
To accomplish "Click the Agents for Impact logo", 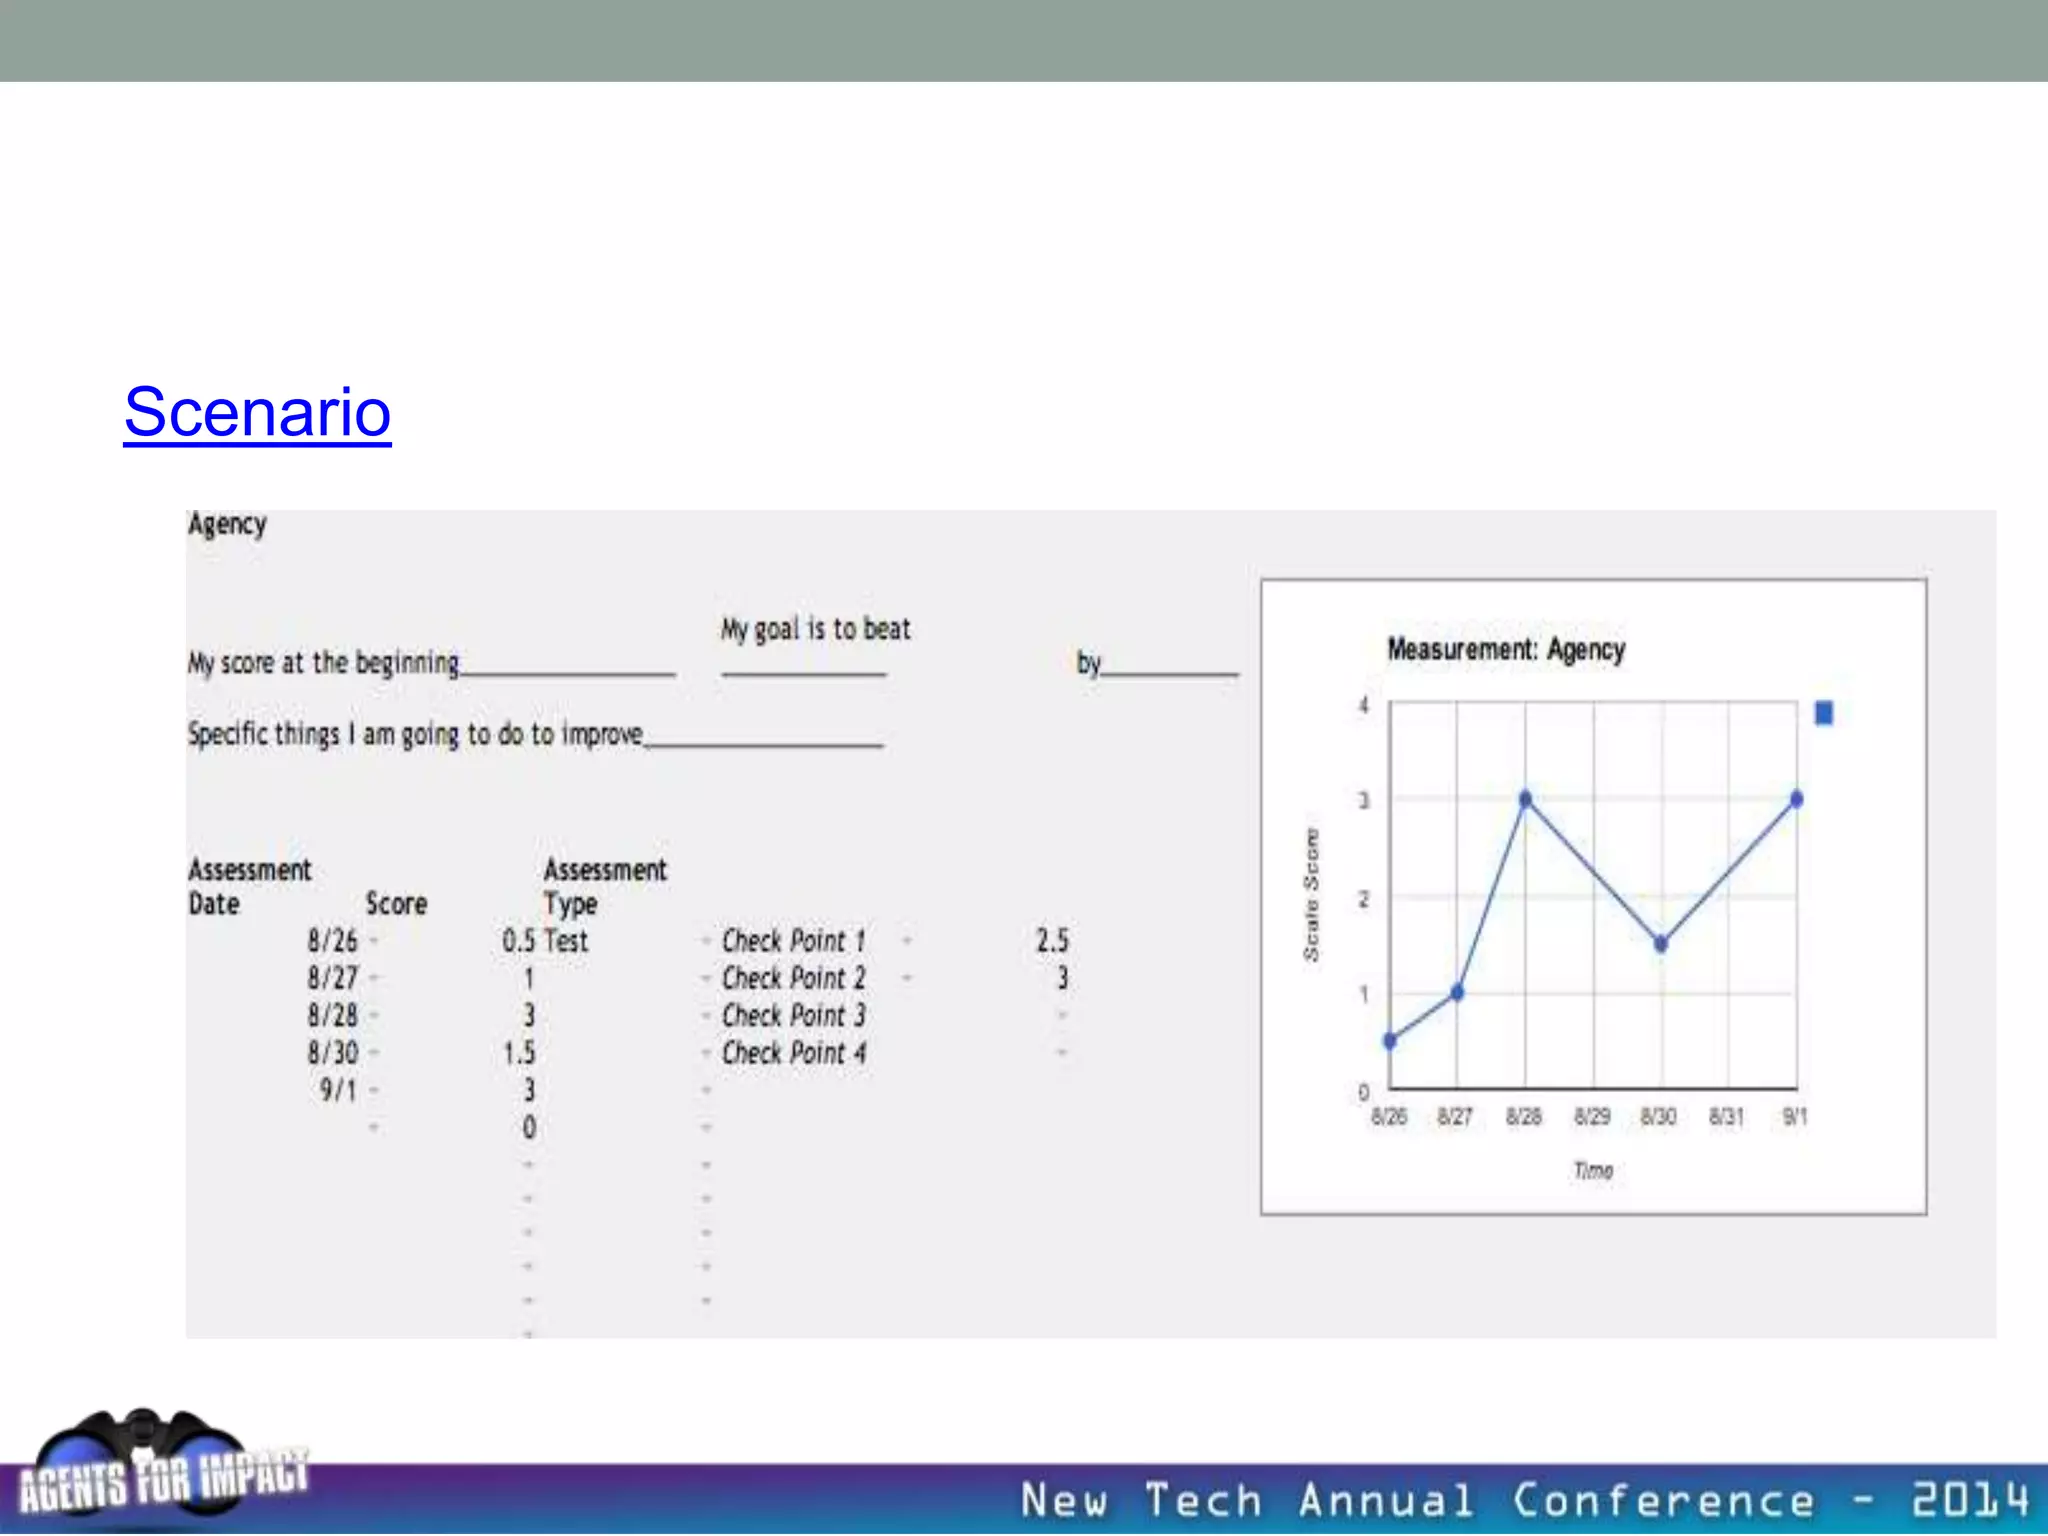I will point(160,1471).
